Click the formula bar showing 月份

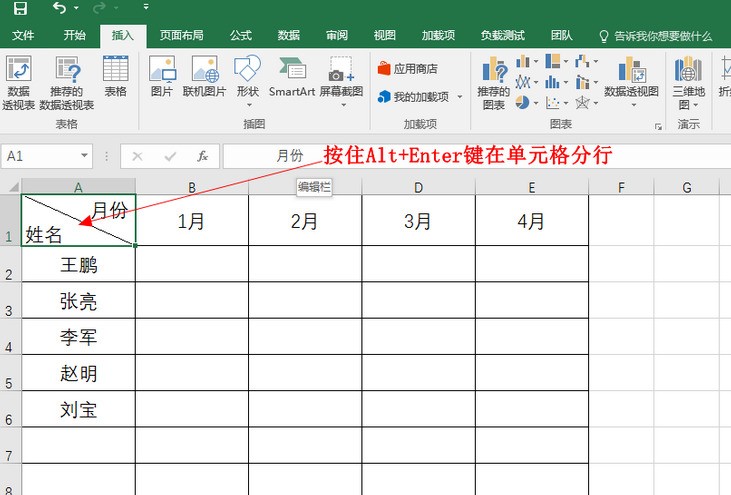[x=477, y=156]
